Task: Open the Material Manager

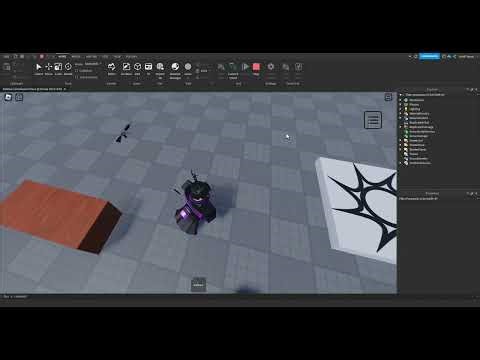Action: (175, 70)
